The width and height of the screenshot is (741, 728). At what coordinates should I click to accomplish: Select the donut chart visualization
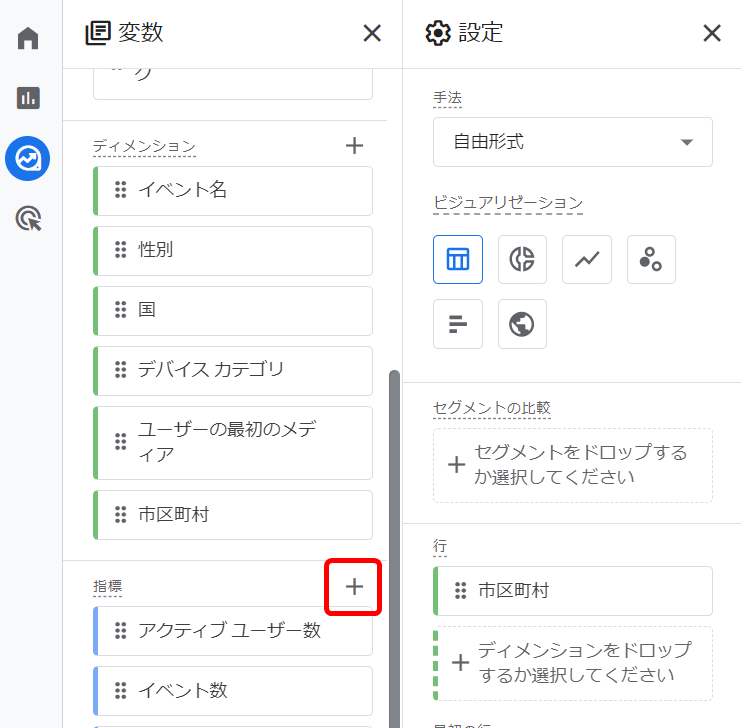tap(522, 260)
